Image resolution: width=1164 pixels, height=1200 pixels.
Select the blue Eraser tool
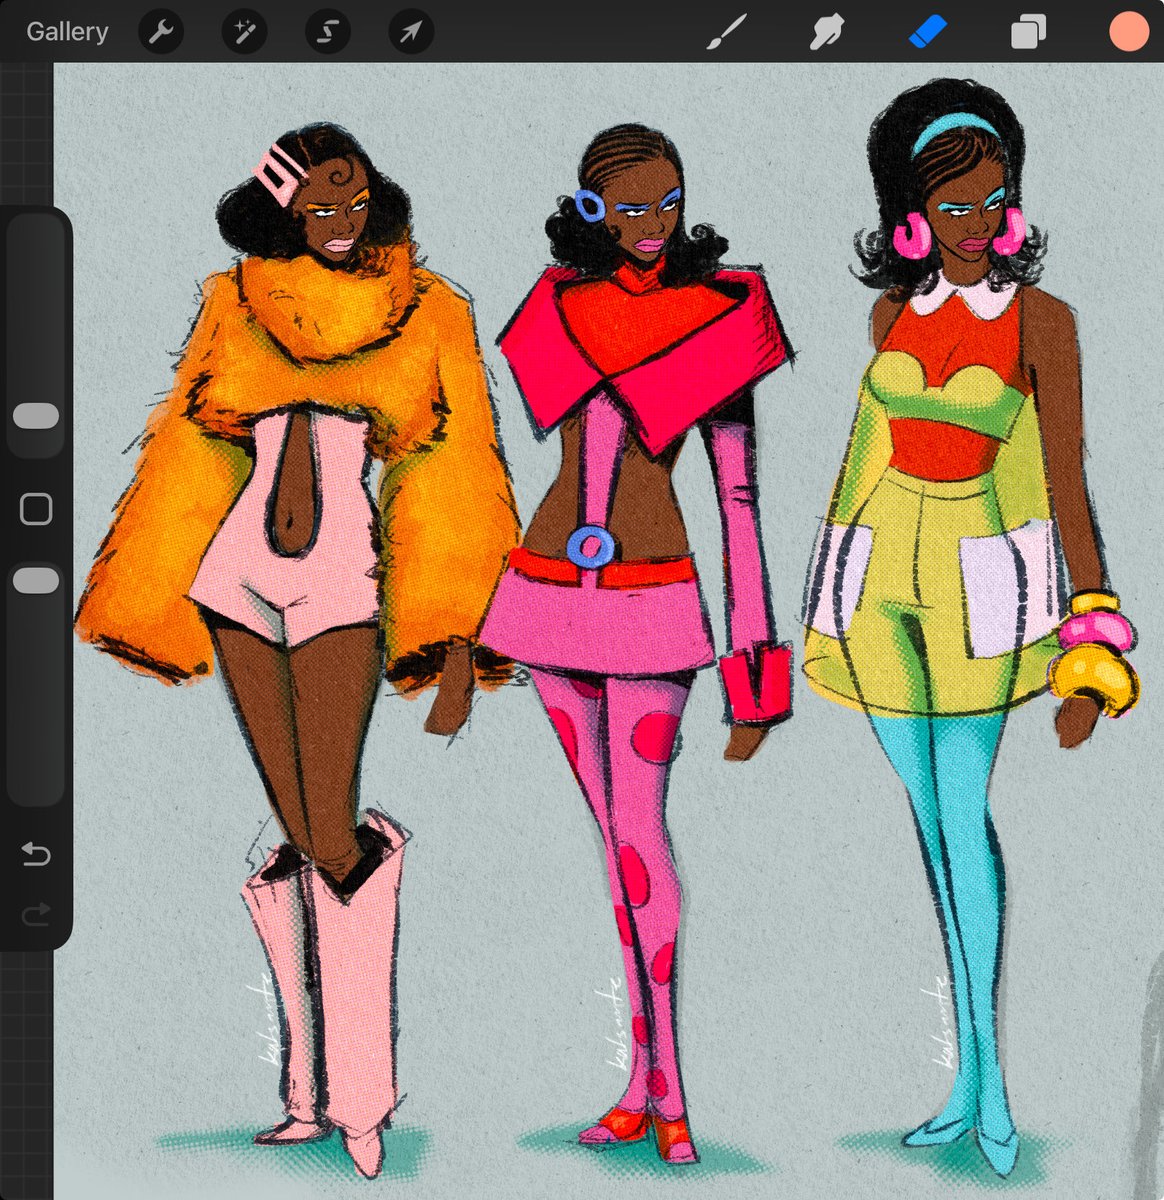[x=927, y=32]
